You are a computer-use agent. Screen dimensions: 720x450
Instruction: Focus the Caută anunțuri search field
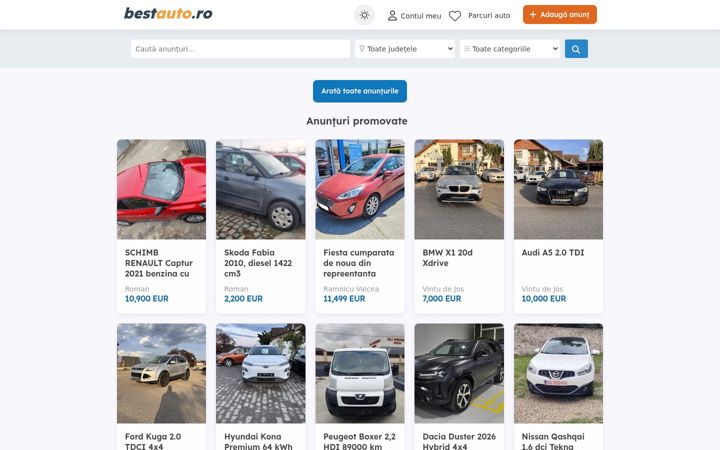(x=240, y=49)
